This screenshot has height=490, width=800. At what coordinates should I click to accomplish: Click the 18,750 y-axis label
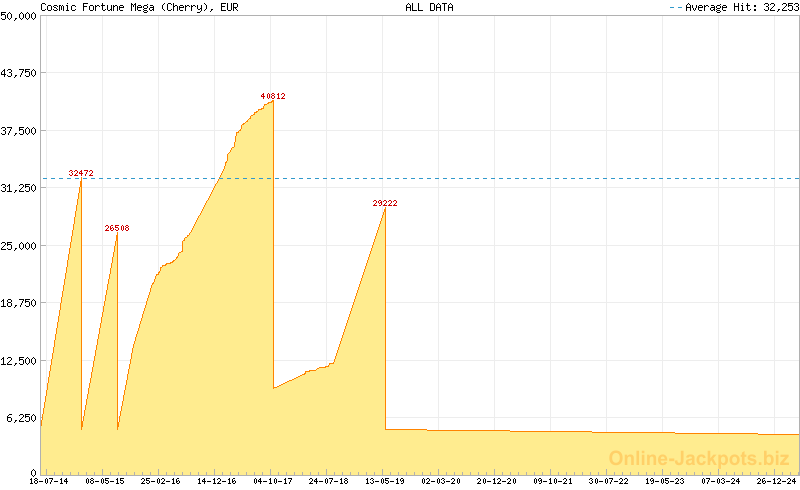click(x=19, y=303)
